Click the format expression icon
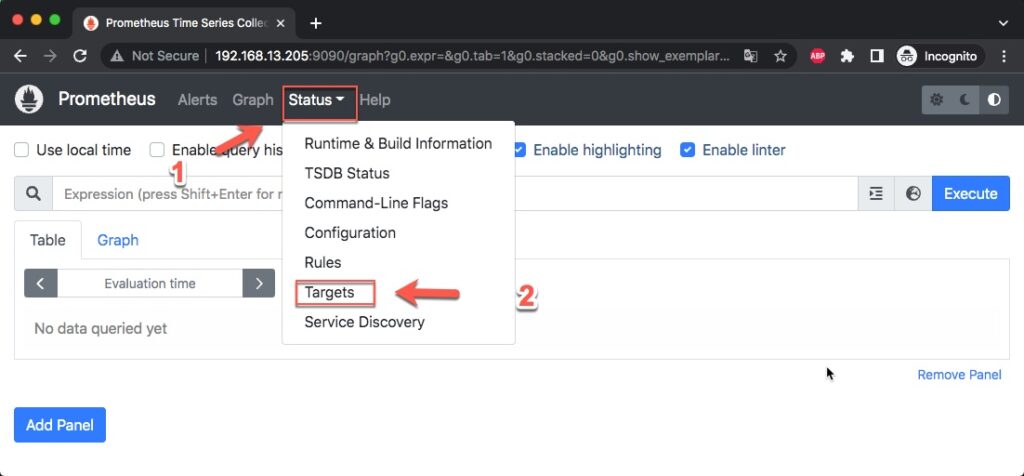The height and width of the screenshot is (476, 1024). [x=876, y=193]
